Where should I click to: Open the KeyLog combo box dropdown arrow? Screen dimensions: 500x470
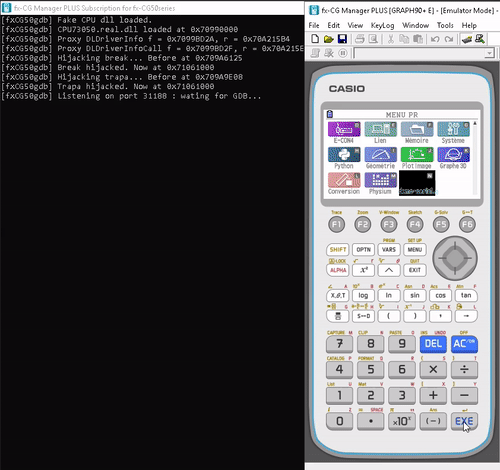click(x=489, y=53)
